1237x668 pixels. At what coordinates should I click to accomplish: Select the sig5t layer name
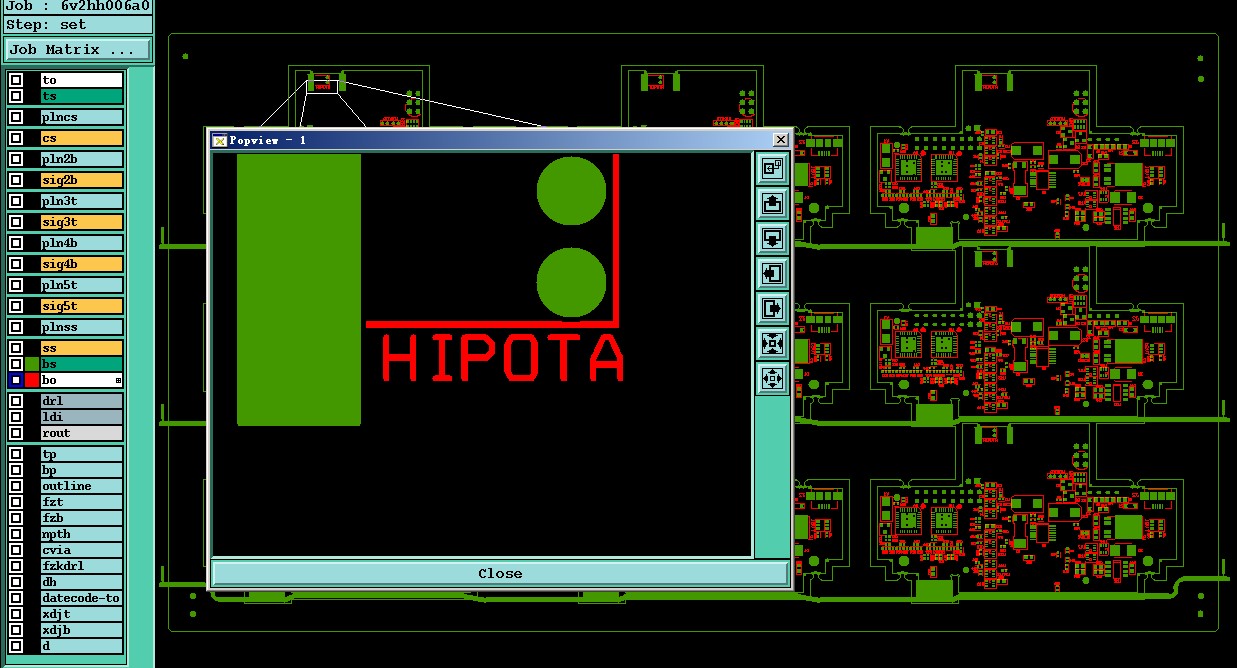pyautogui.click(x=82, y=306)
